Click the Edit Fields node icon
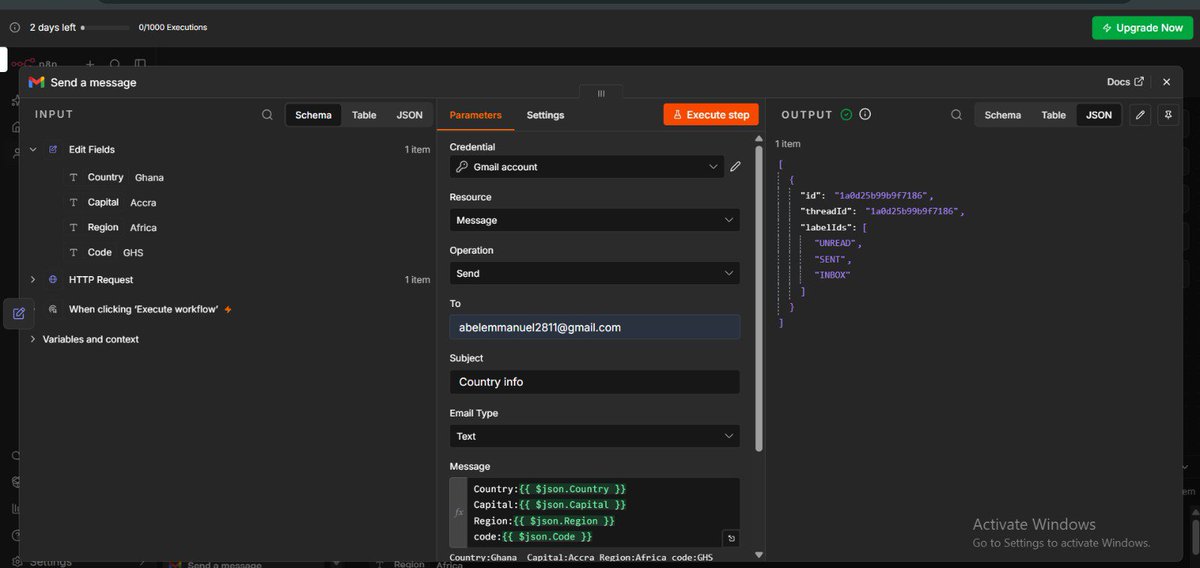This screenshot has height=568, width=1200. tap(53, 149)
